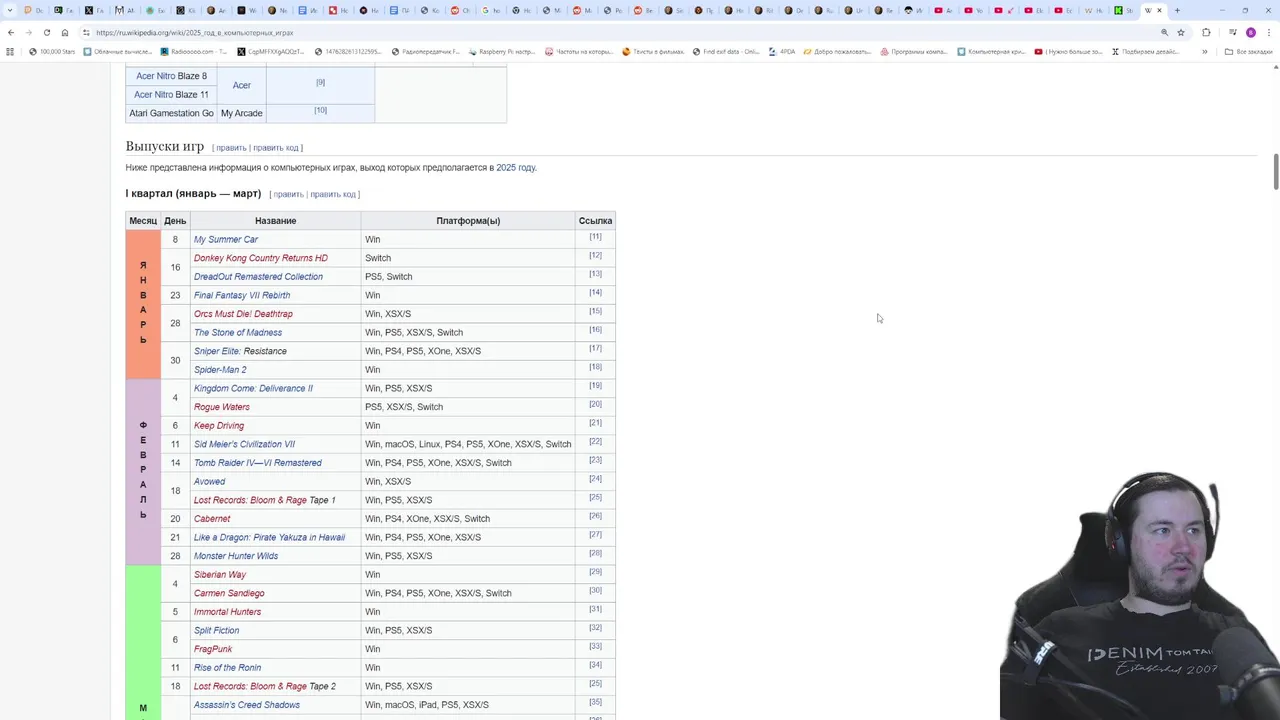This screenshot has height=720, width=1280.
Task: Select the active Wikipedia tab
Action: click(1152, 10)
